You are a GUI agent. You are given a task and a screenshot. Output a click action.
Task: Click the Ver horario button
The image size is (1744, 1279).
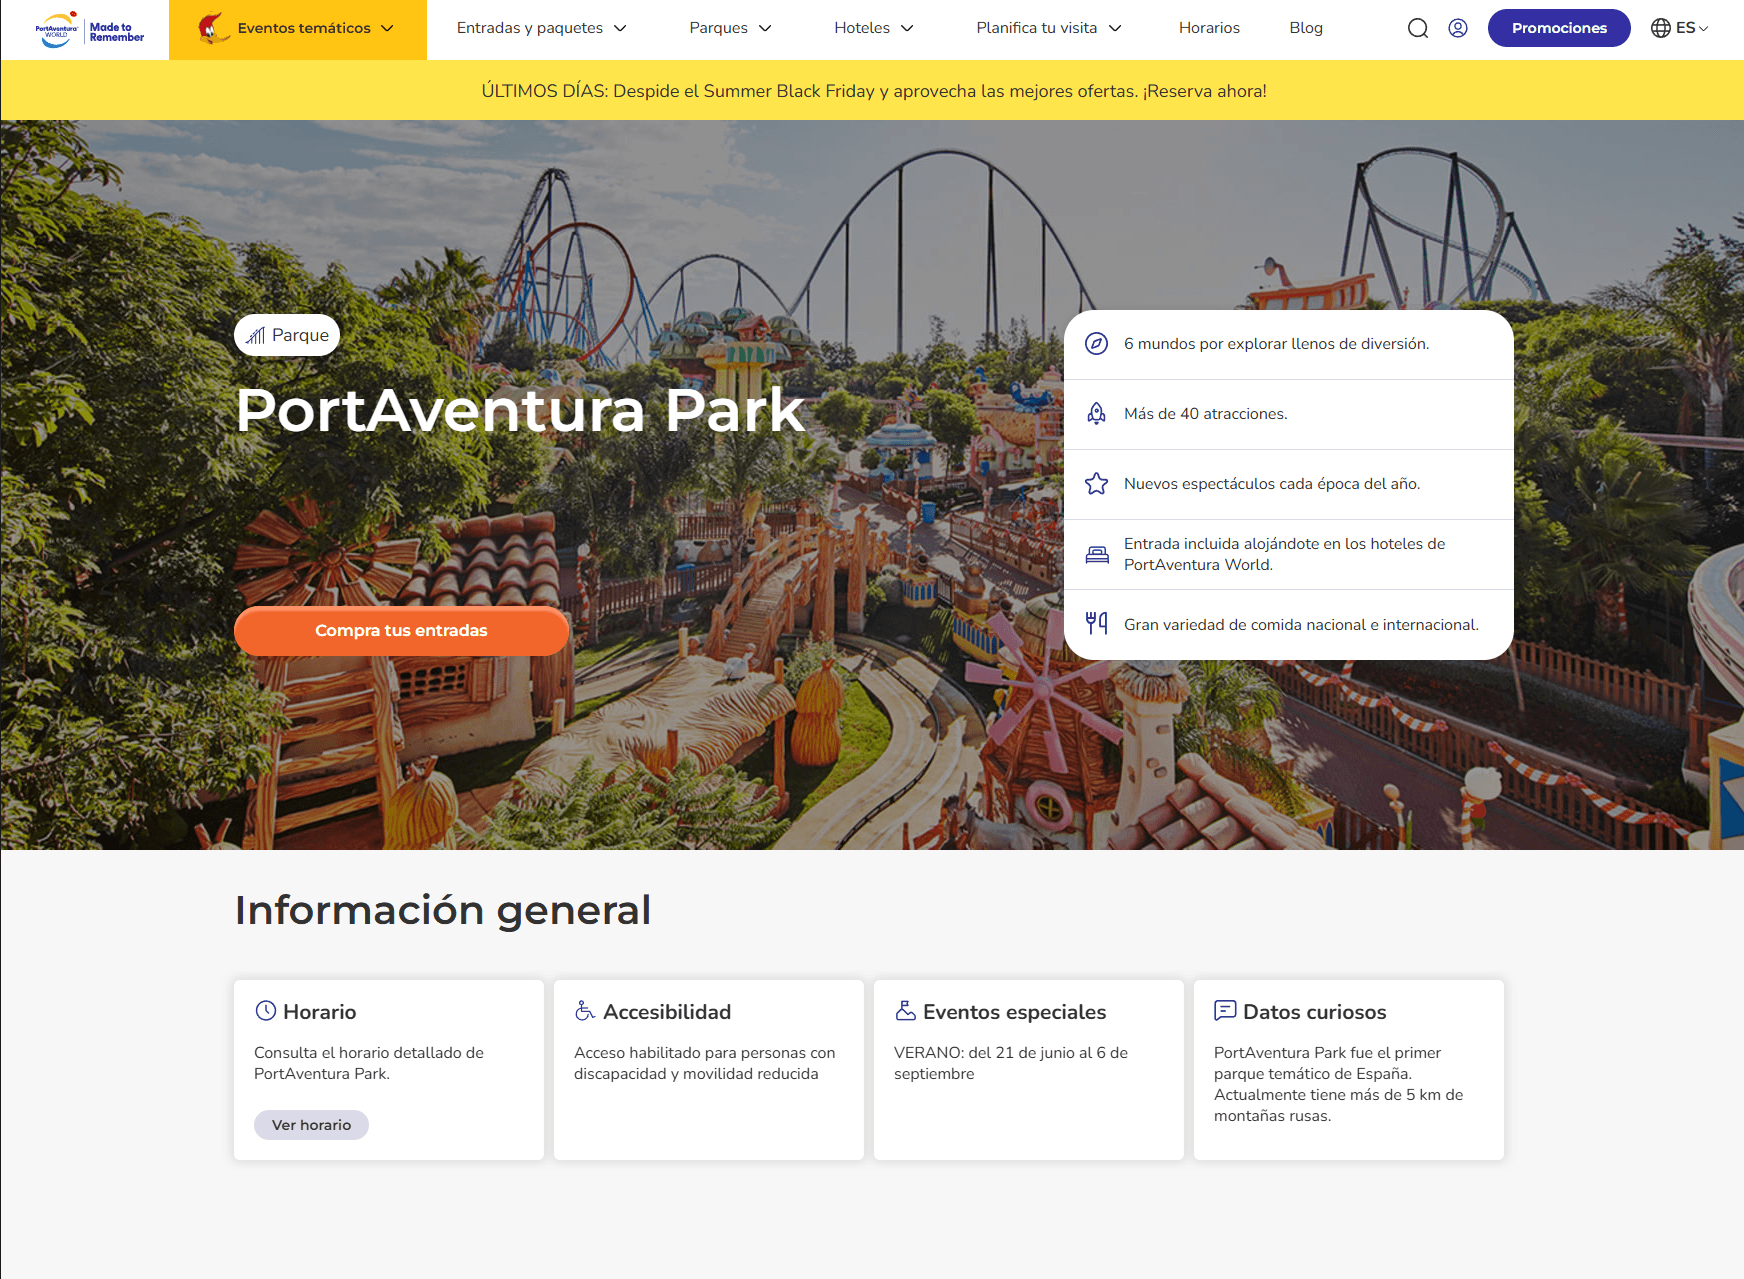[311, 1125]
